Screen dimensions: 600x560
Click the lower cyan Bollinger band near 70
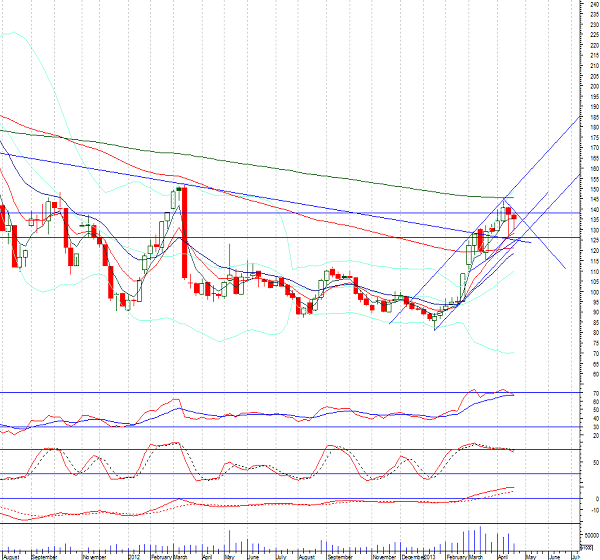coord(505,352)
